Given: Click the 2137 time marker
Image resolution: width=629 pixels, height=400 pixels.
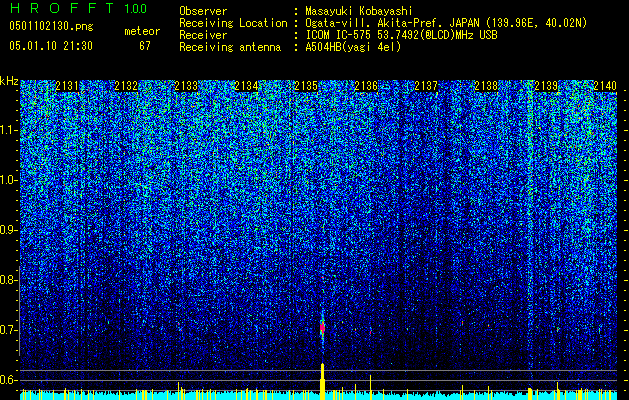Looking at the screenshot, I should (x=426, y=86).
